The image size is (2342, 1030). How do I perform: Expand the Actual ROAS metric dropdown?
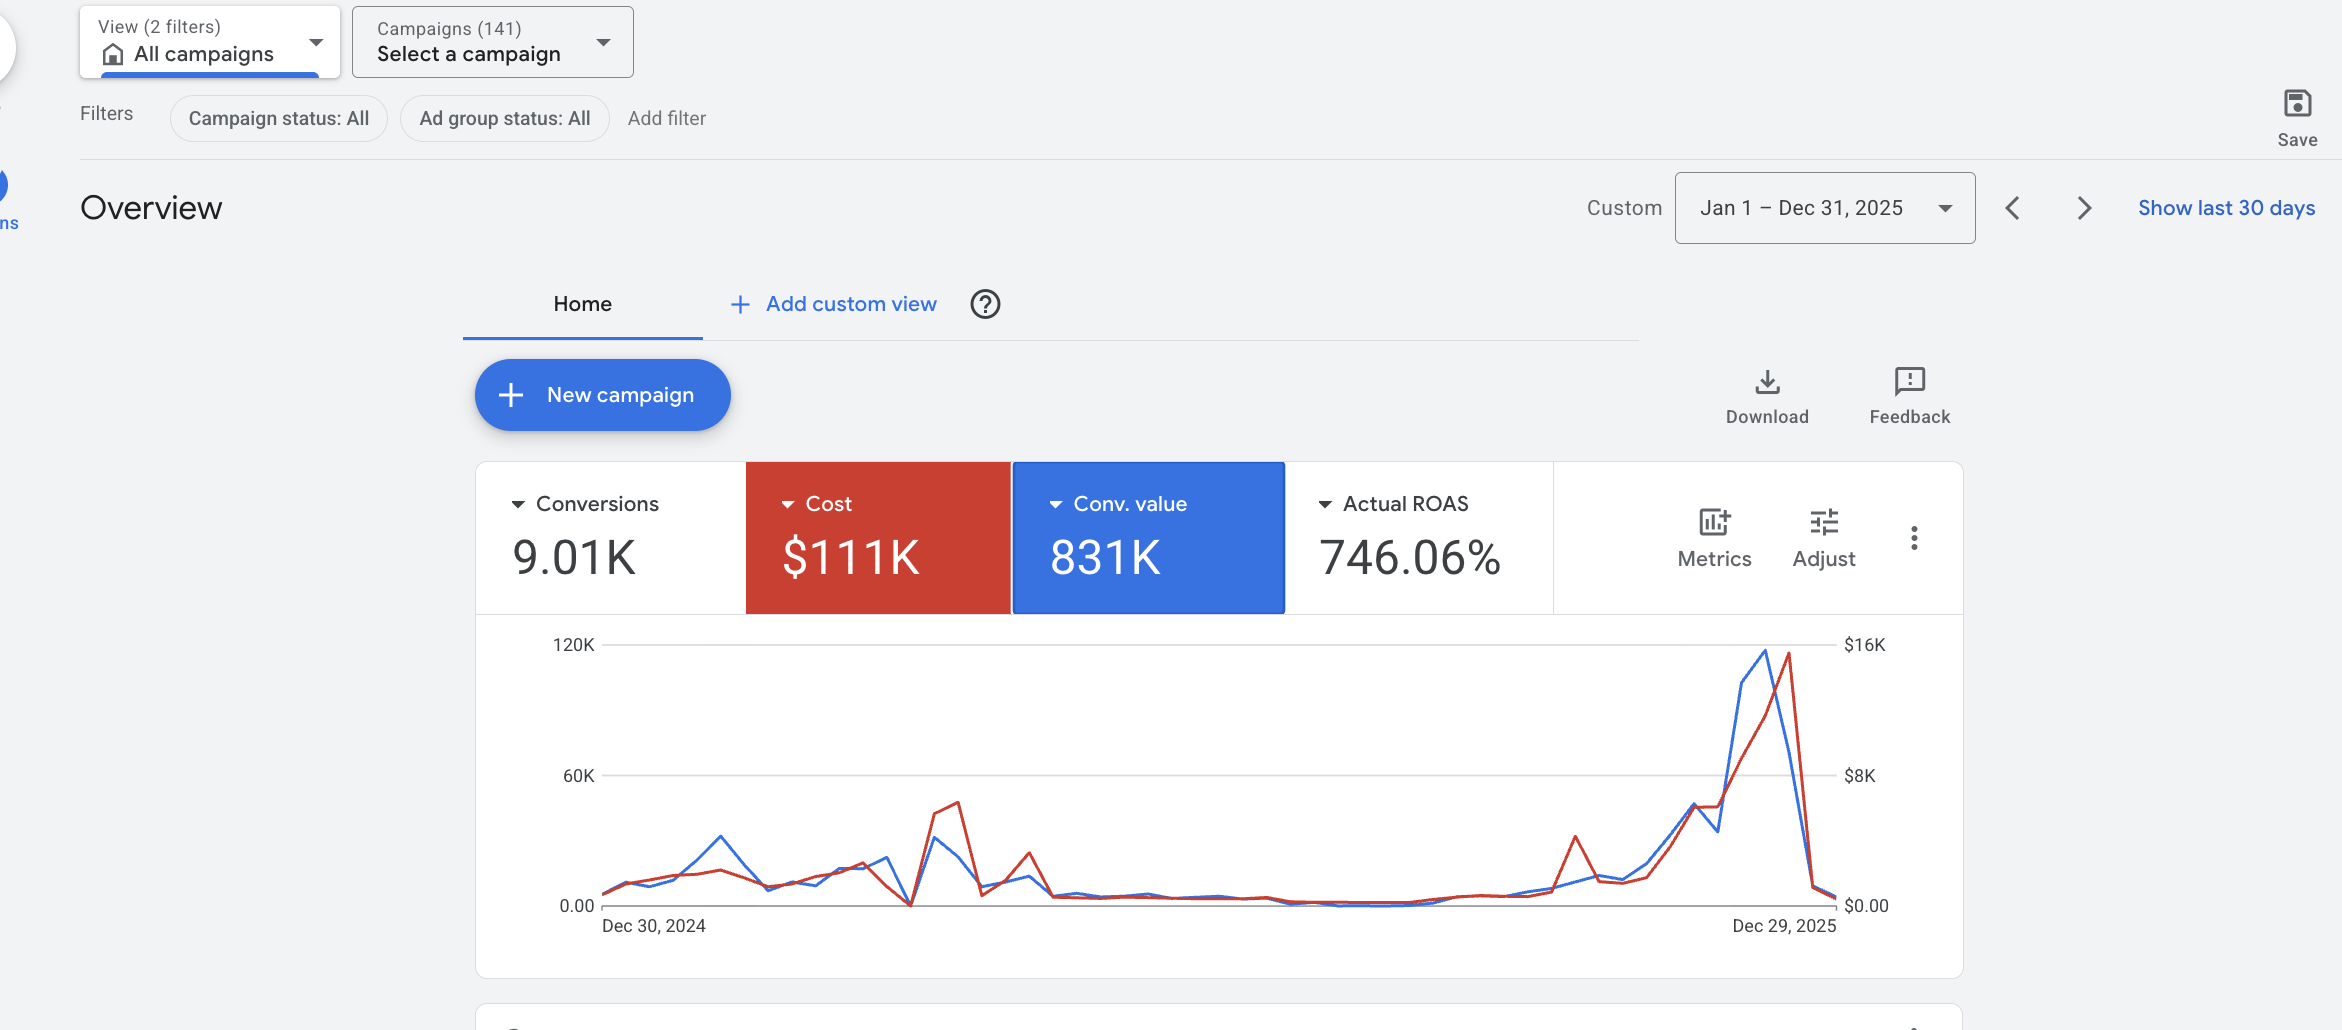[1325, 504]
